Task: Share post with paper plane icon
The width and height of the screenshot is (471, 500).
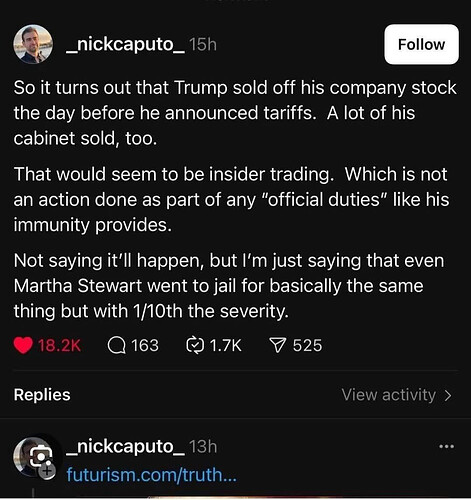Action: [x=278, y=345]
